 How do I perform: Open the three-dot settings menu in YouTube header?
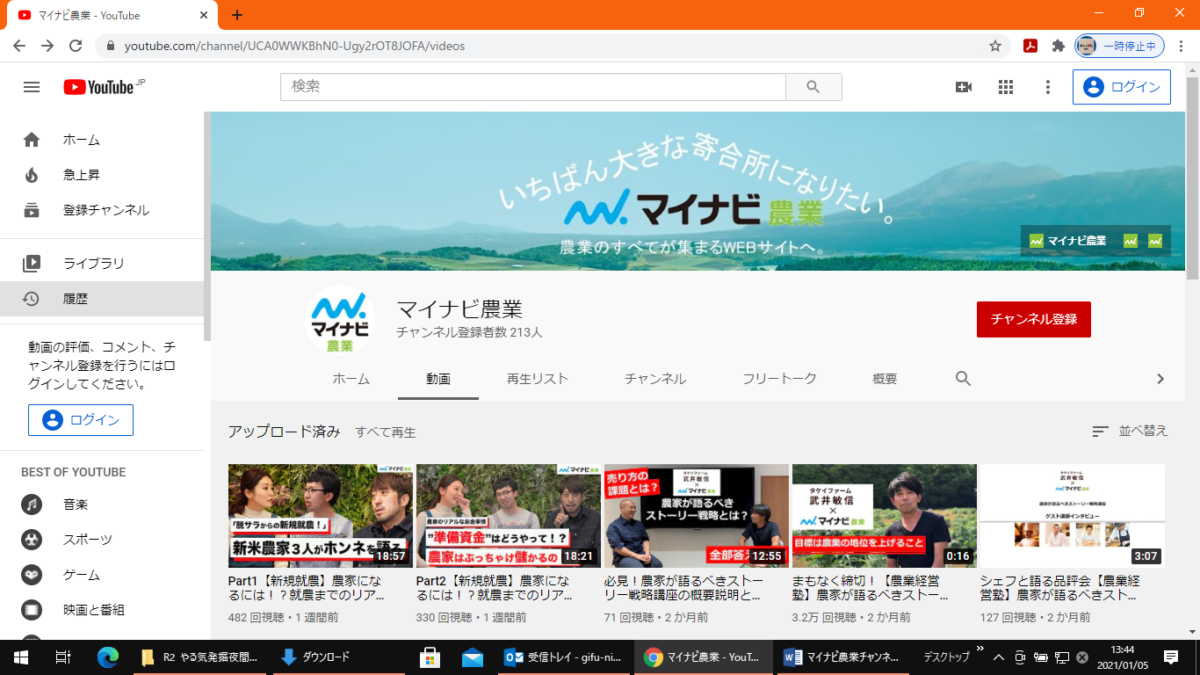pyautogui.click(x=1048, y=87)
